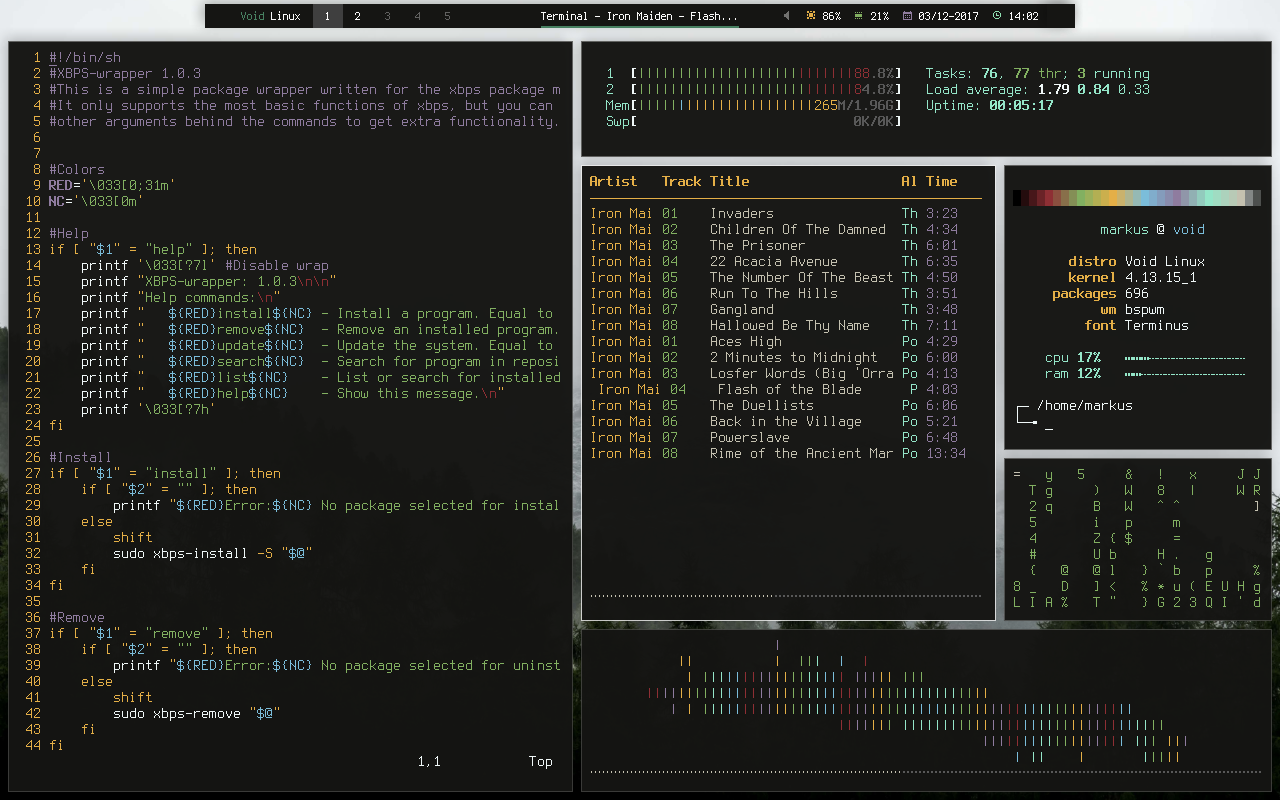Click the packages 696 line

1100,293
